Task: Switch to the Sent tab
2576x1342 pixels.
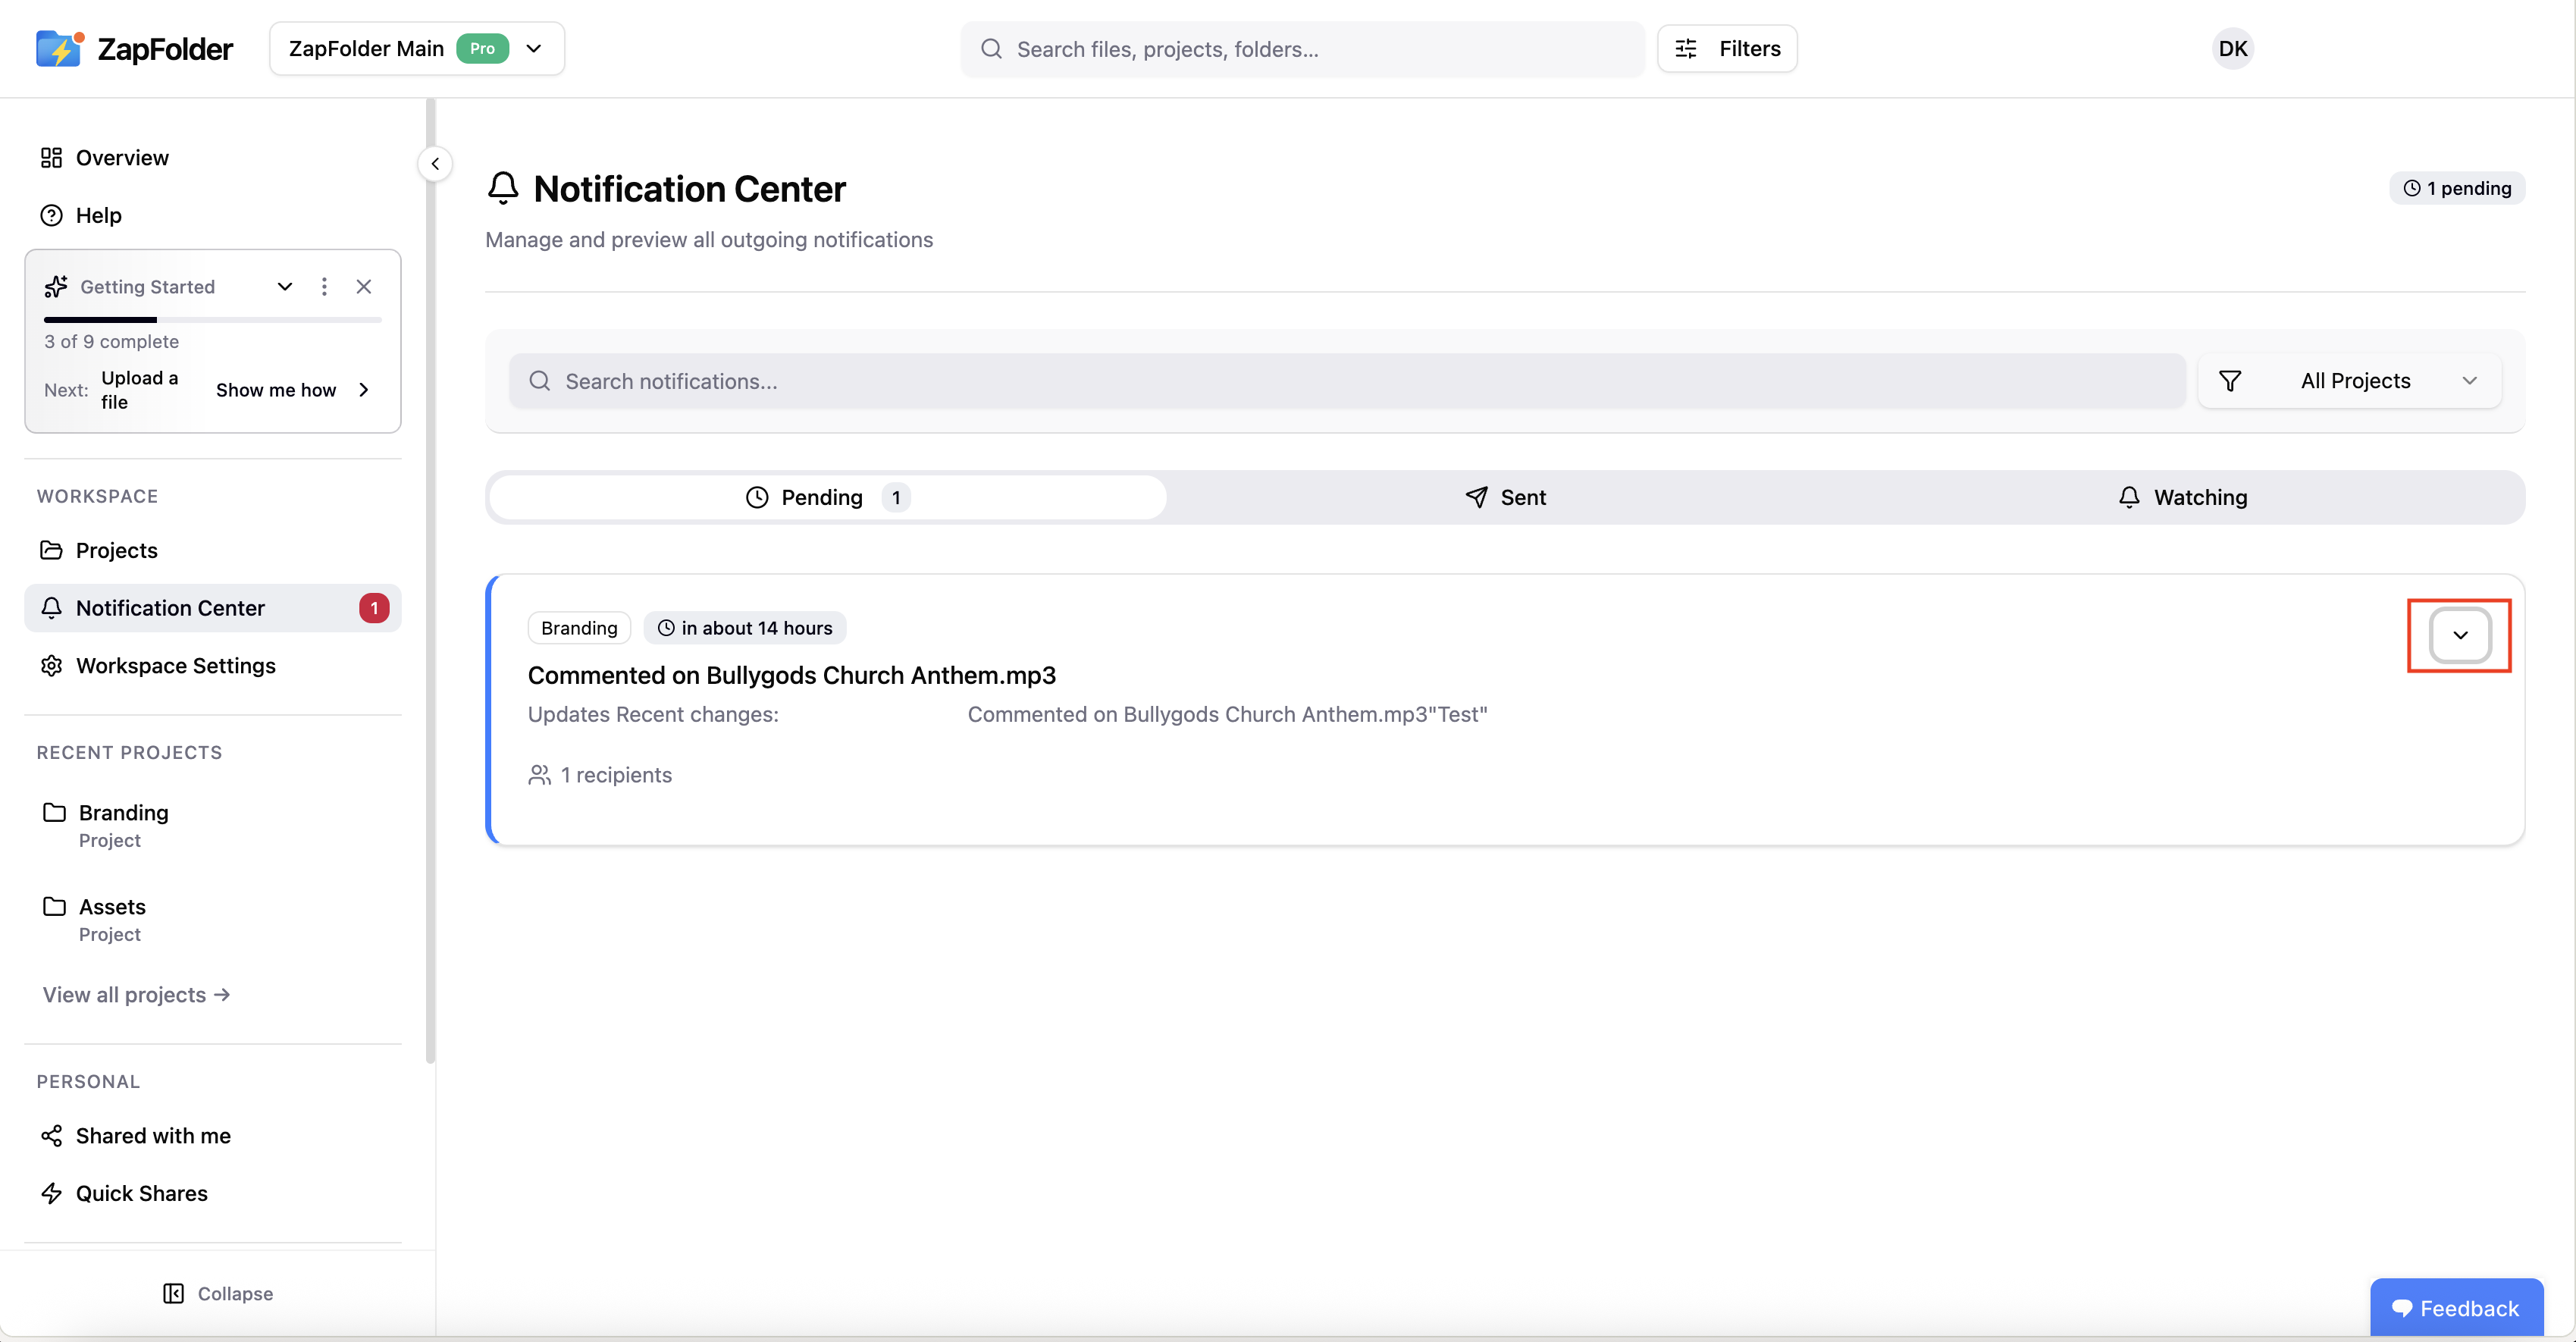Action: point(1505,497)
